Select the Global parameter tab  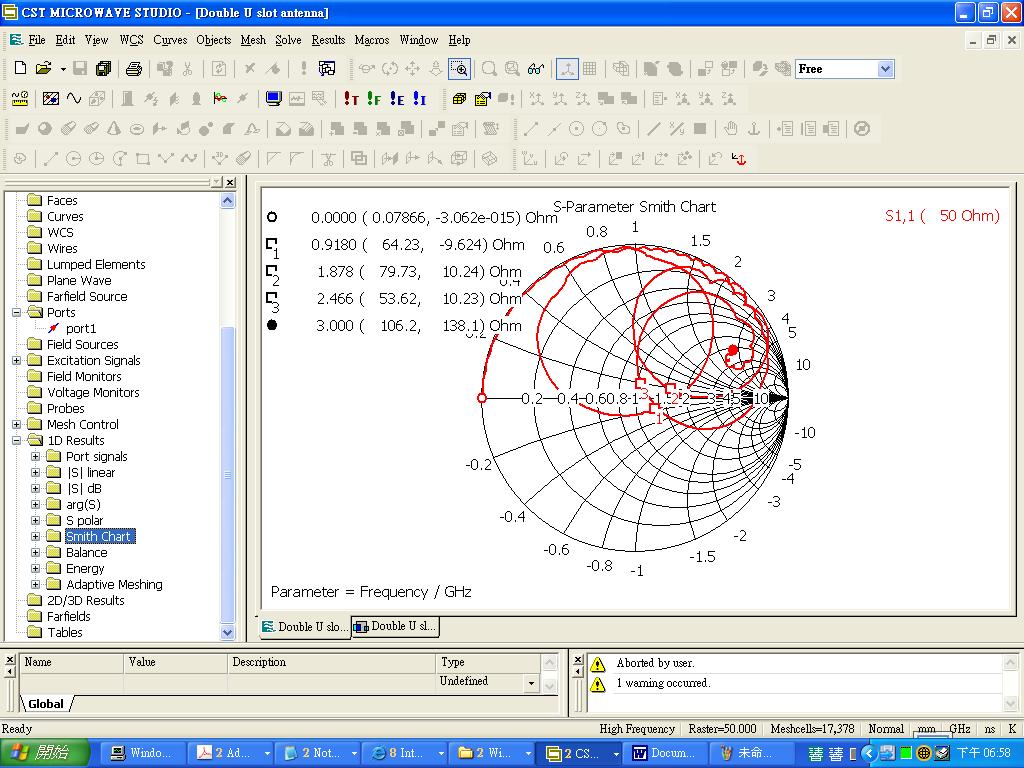[46, 704]
